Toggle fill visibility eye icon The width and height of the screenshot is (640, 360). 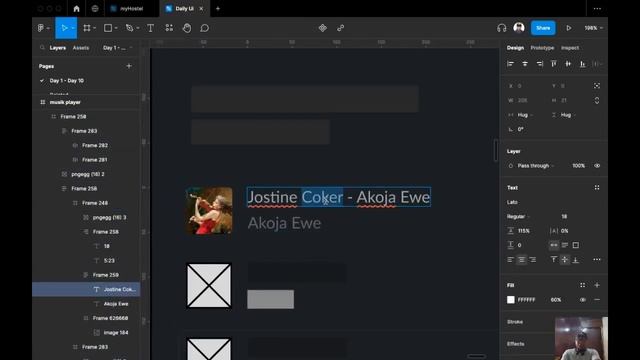click(582, 300)
